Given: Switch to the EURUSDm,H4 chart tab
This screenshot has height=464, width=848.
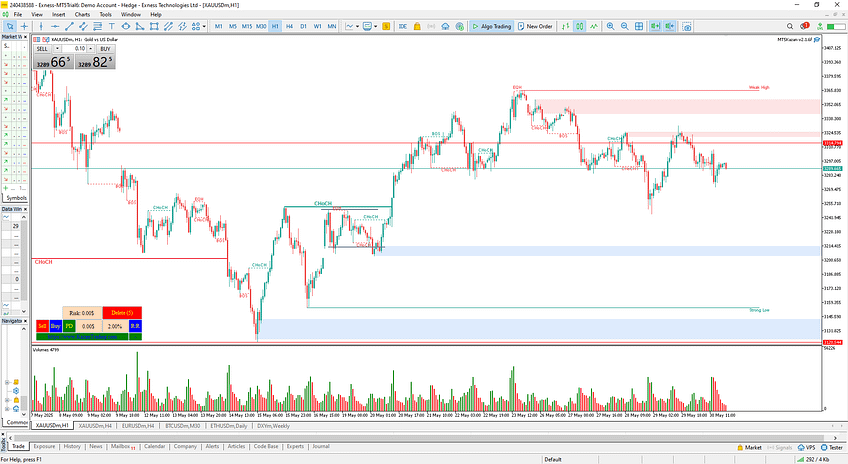Looking at the screenshot, I should pyautogui.click(x=131, y=425).
